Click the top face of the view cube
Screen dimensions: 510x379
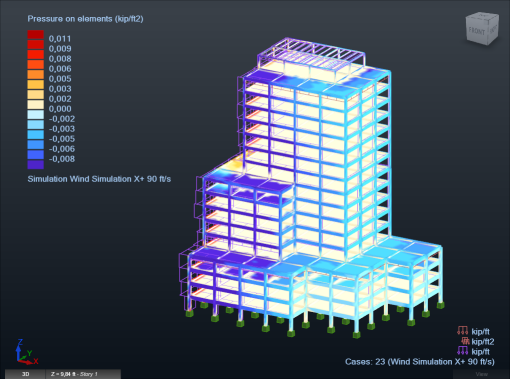click(483, 16)
